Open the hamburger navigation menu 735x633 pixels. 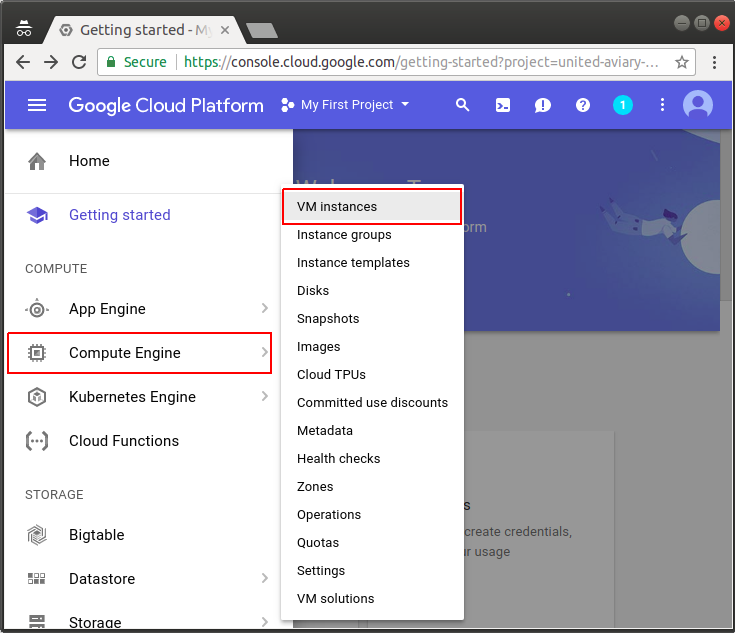coord(37,105)
